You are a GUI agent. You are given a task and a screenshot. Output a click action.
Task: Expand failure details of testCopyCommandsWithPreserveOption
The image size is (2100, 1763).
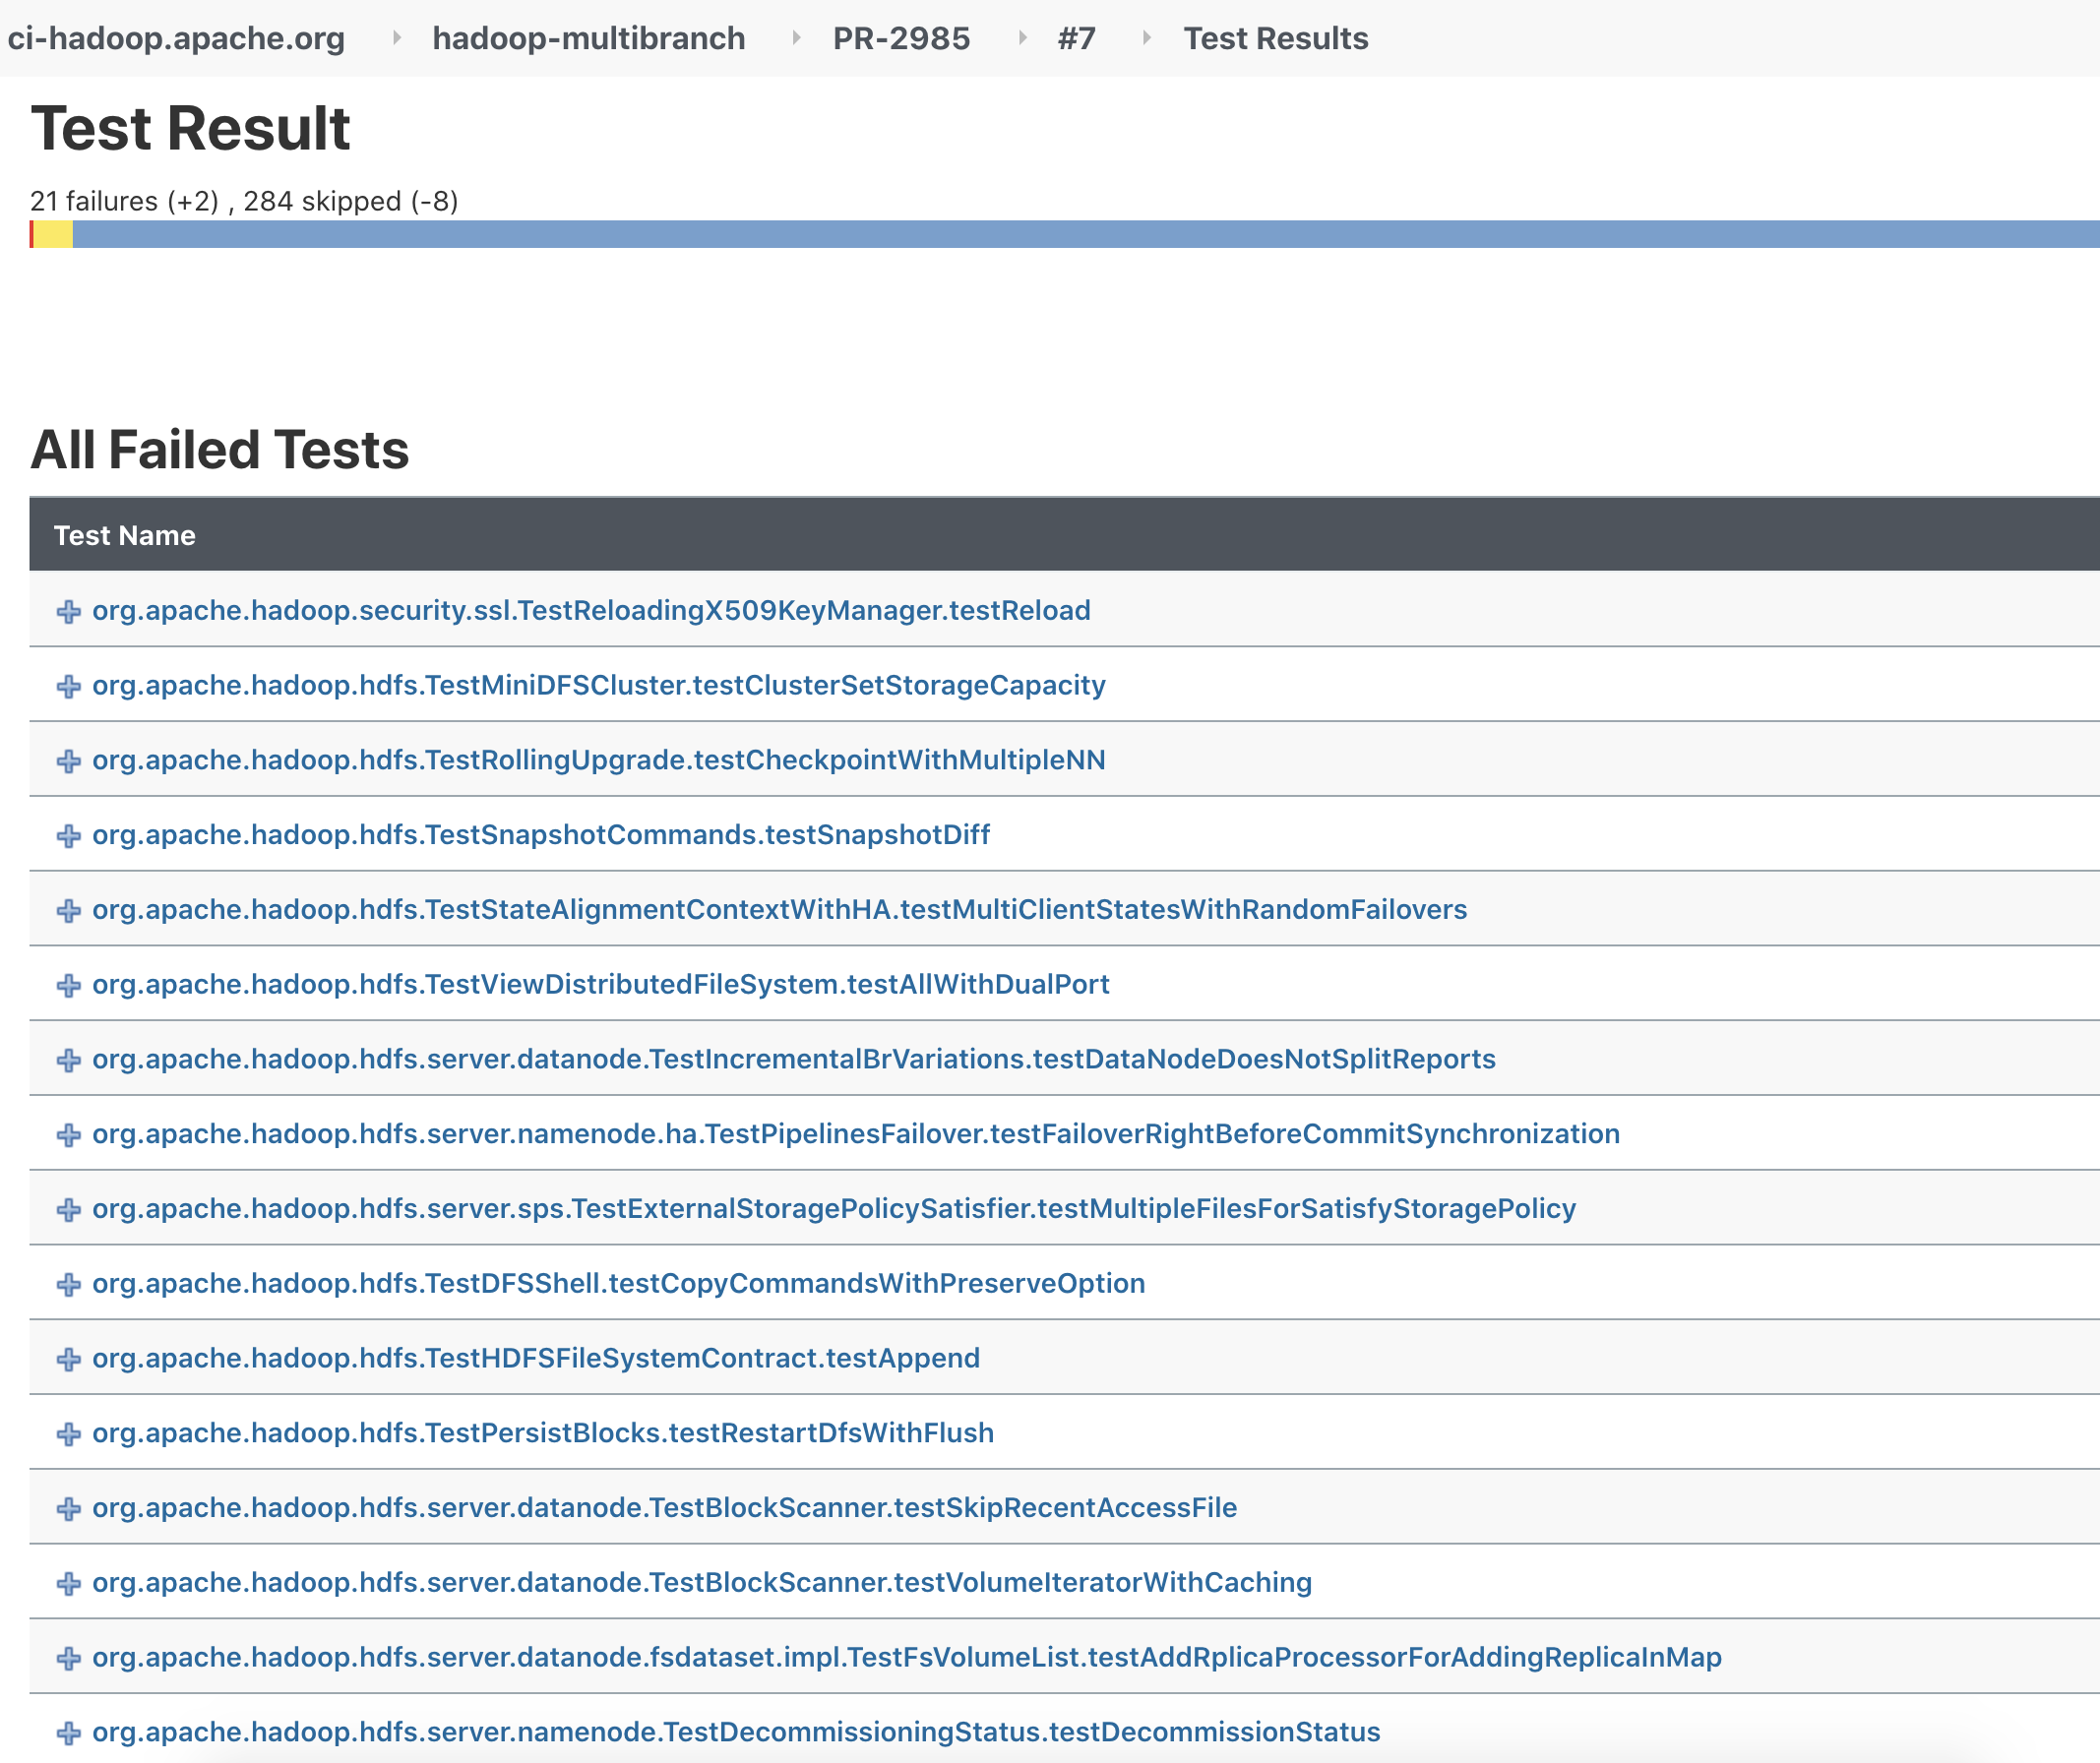(68, 1284)
